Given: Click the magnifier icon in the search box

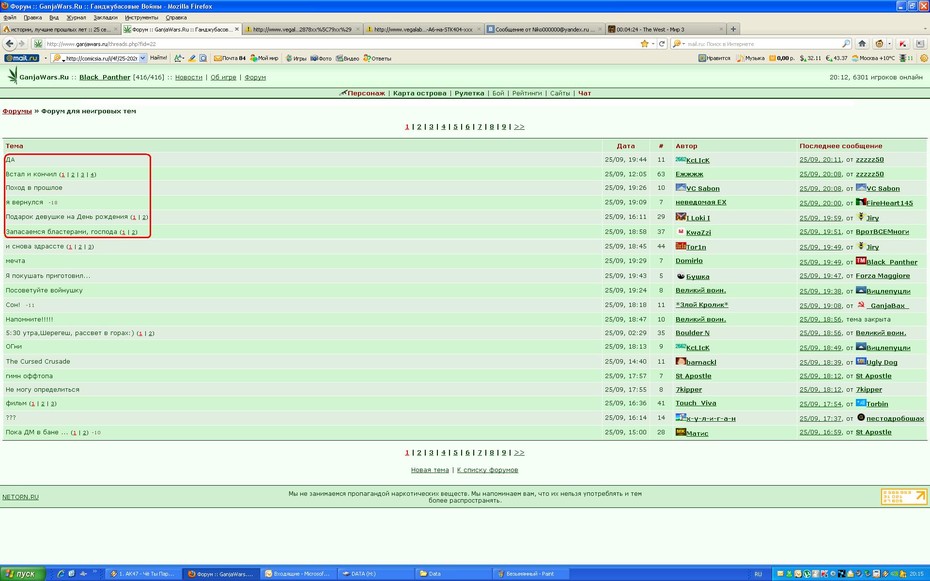Looking at the screenshot, I should tap(846, 44).
